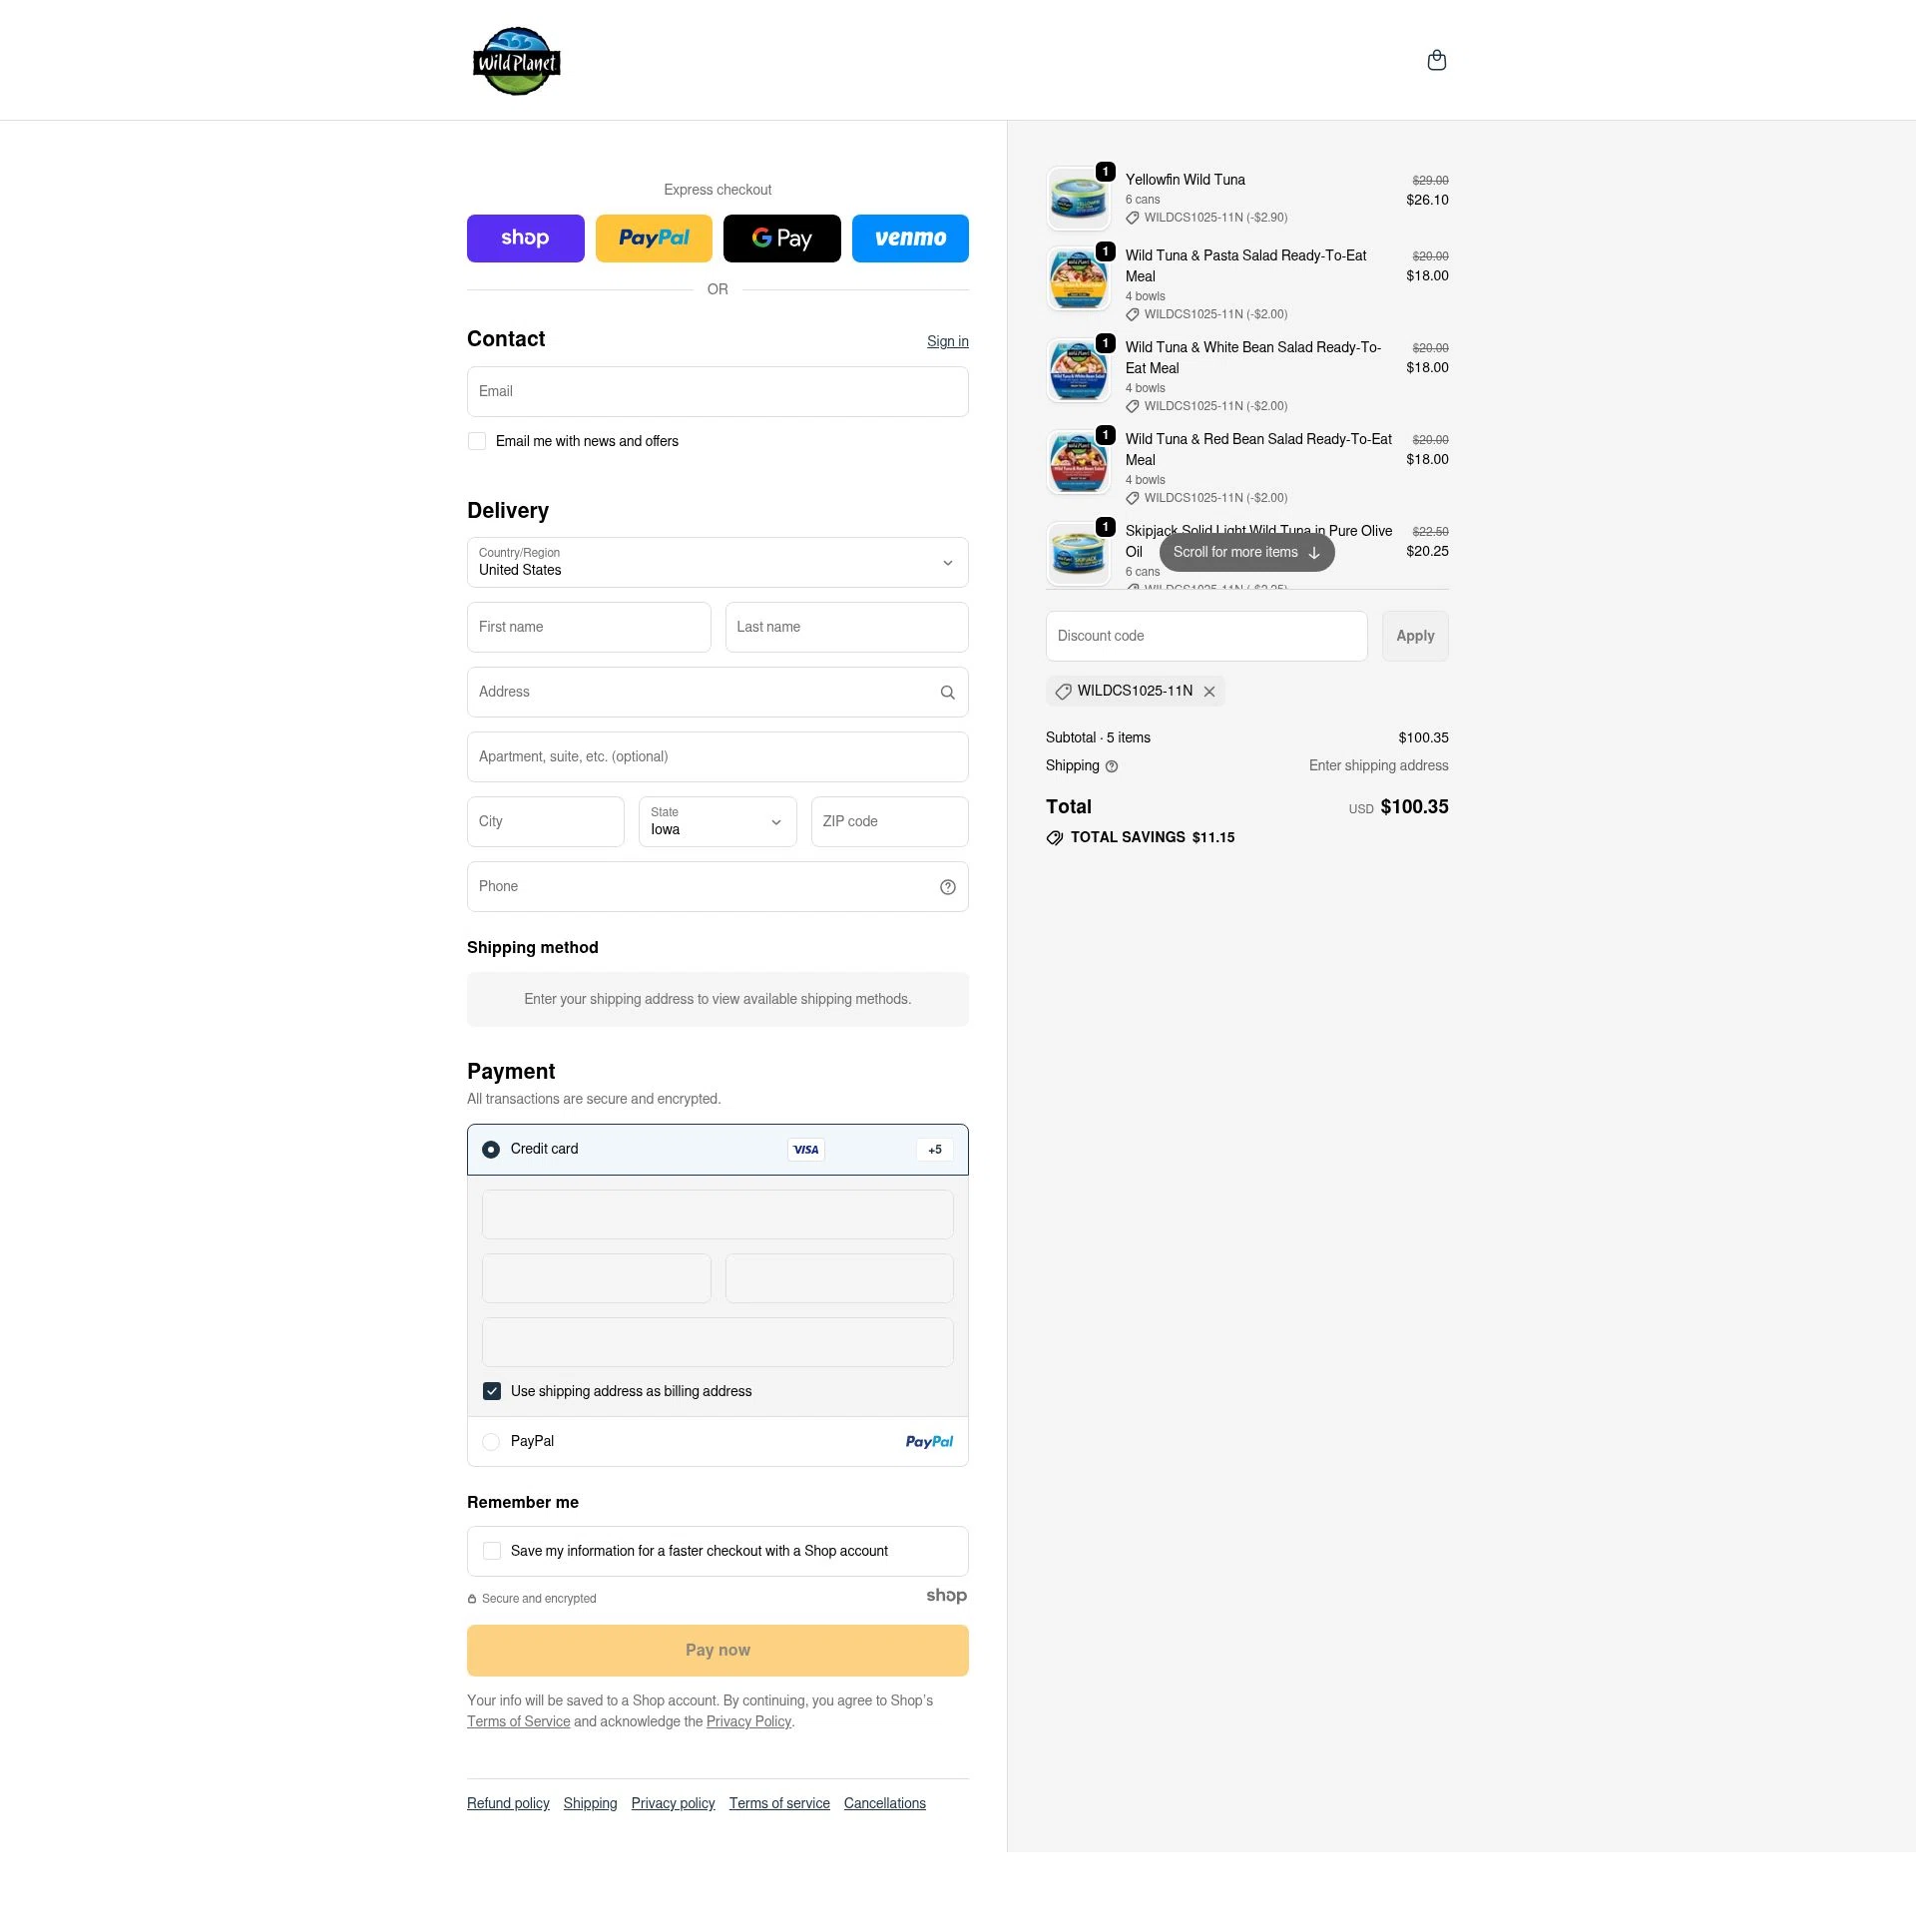Pay using Venmo
The height and width of the screenshot is (1932, 1916).
tap(909, 238)
